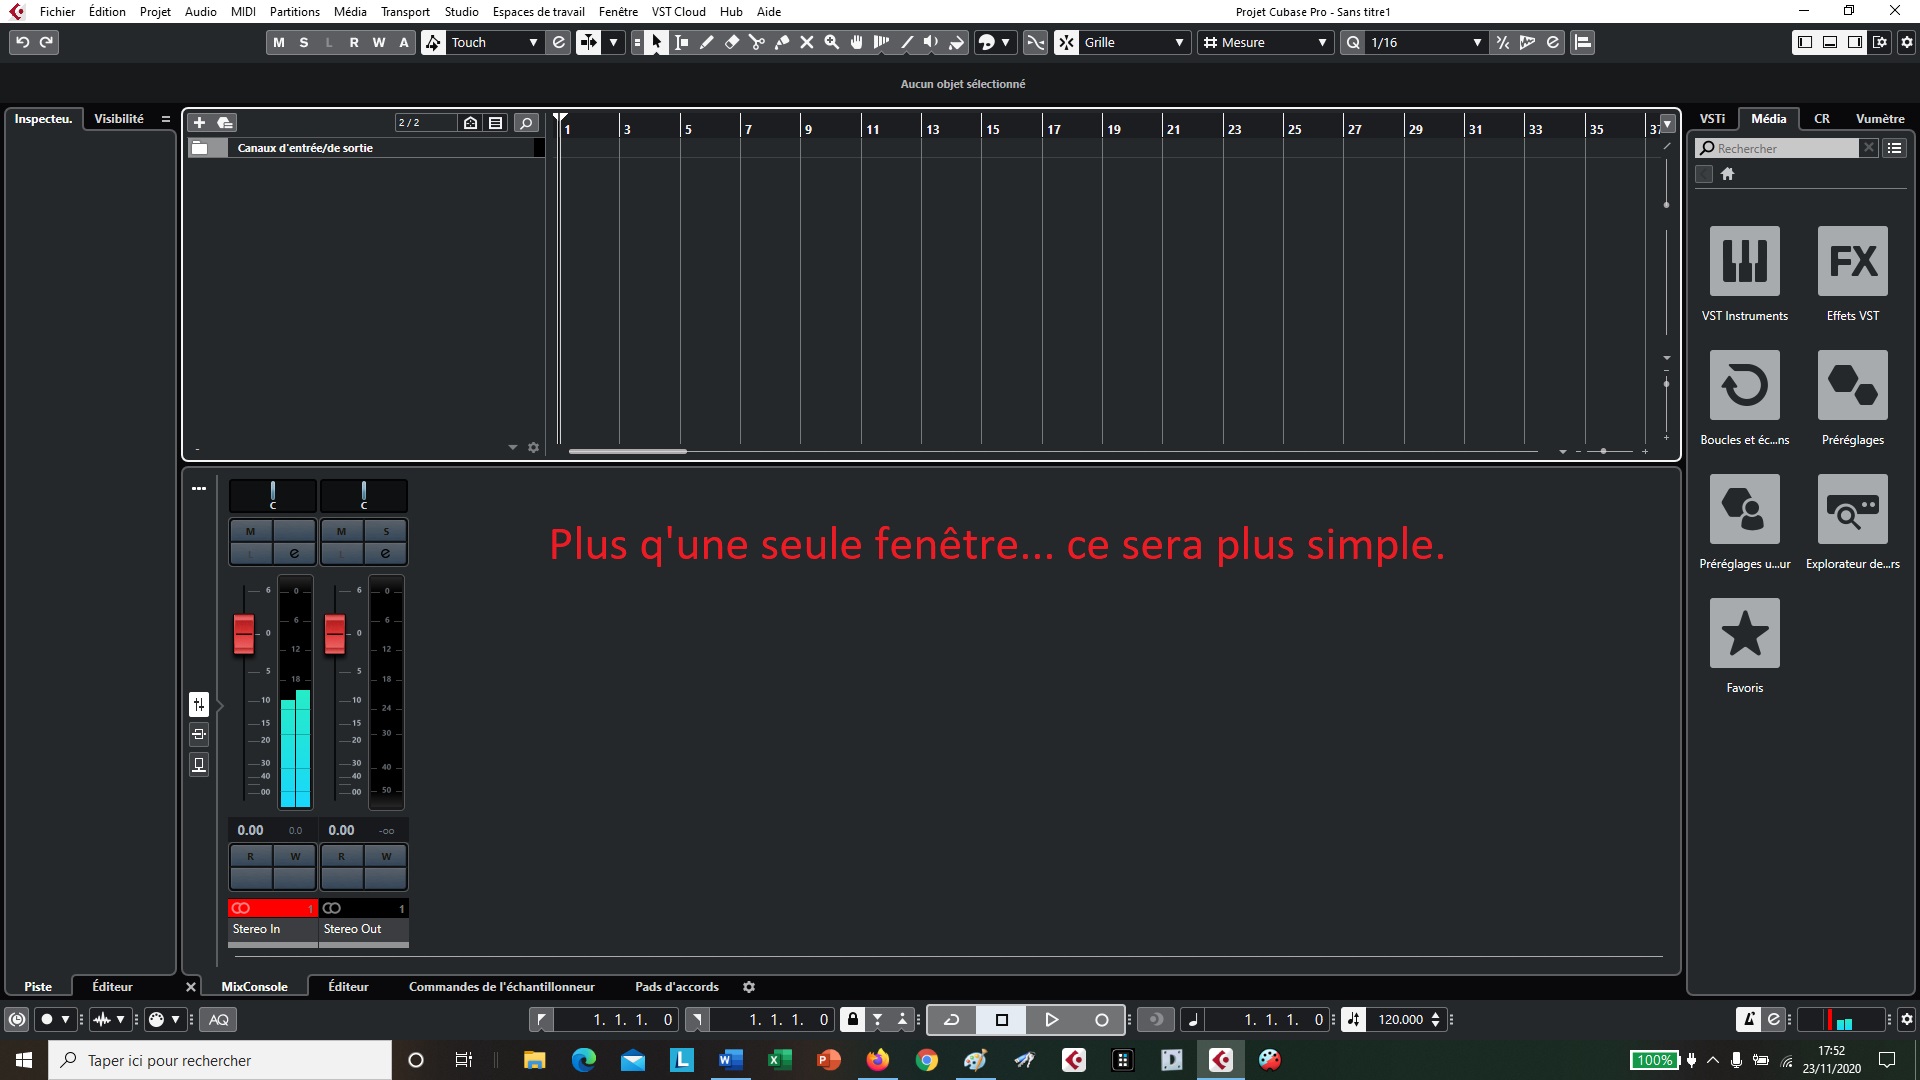Mute the Stereo In channel
This screenshot has width=1920, height=1080.
(x=249, y=531)
